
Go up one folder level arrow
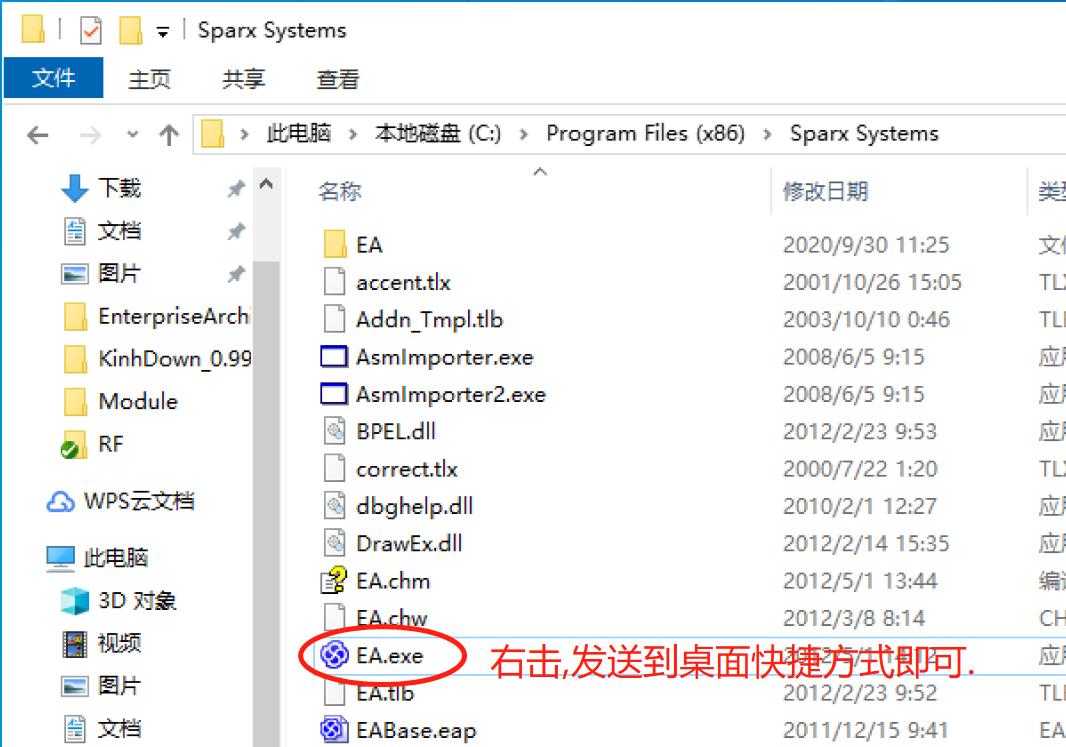(x=169, y=135)
